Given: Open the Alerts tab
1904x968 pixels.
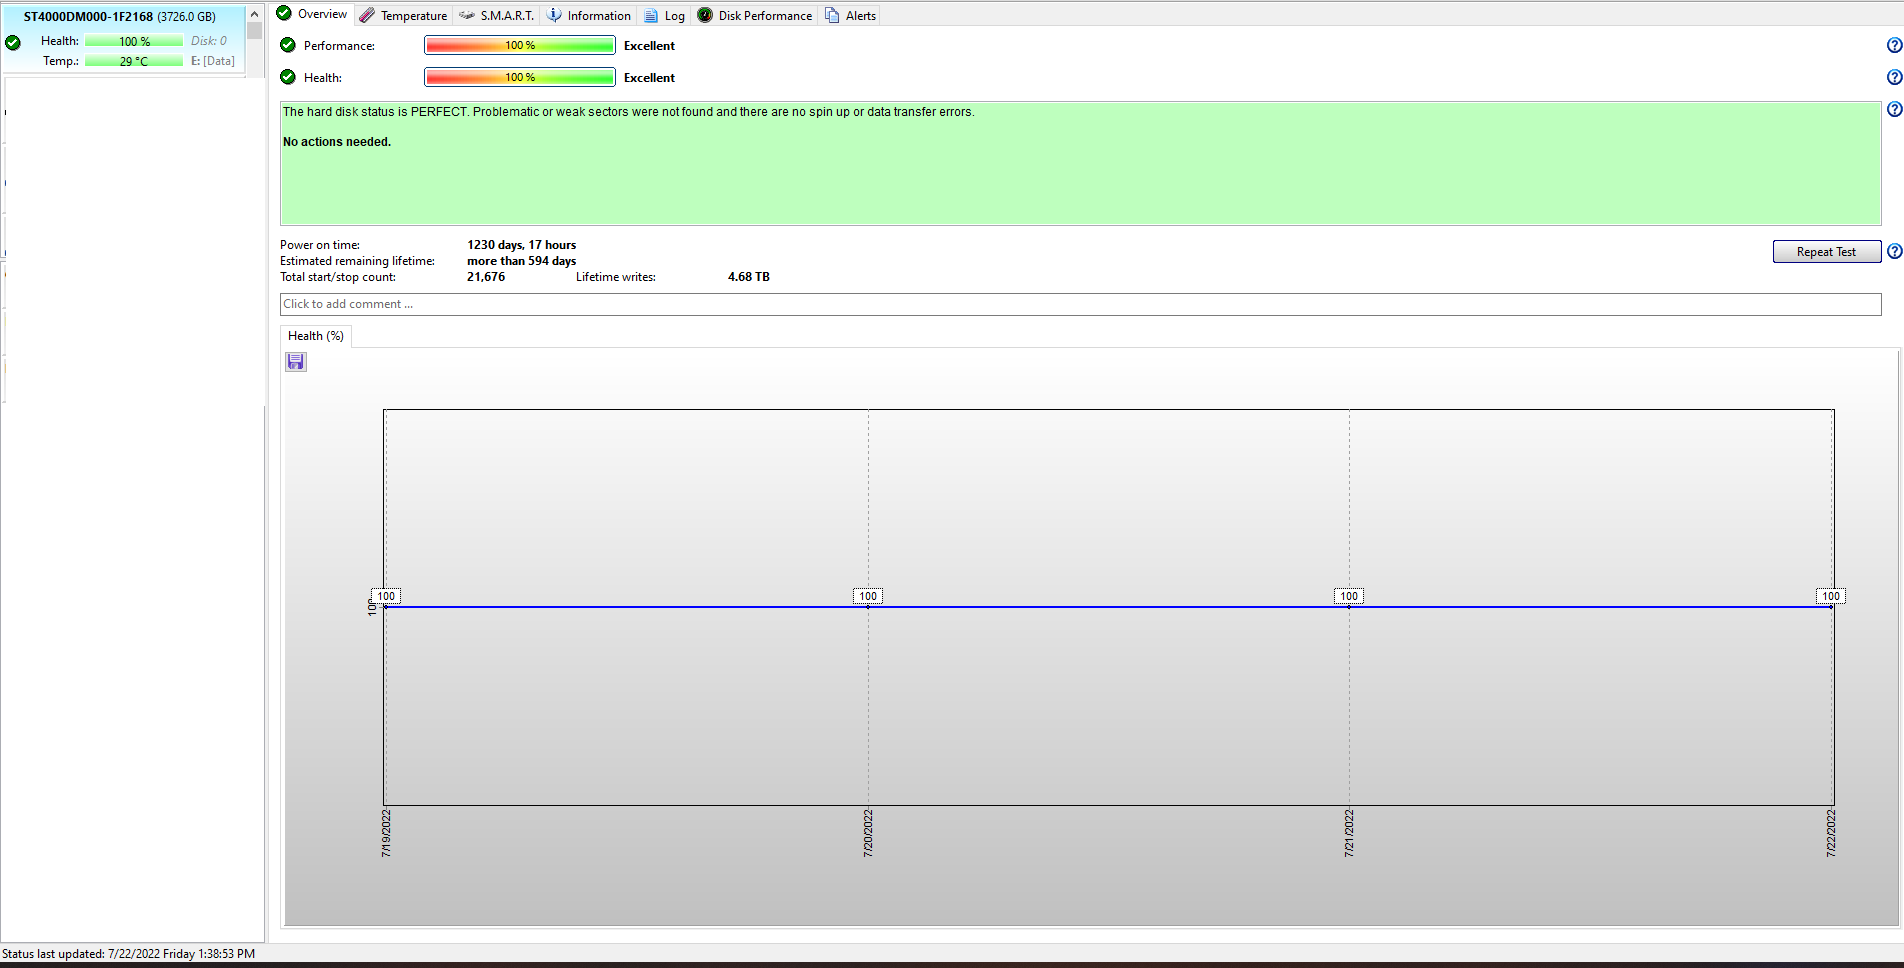Looking at the screenshot, I should pos(851,15).
